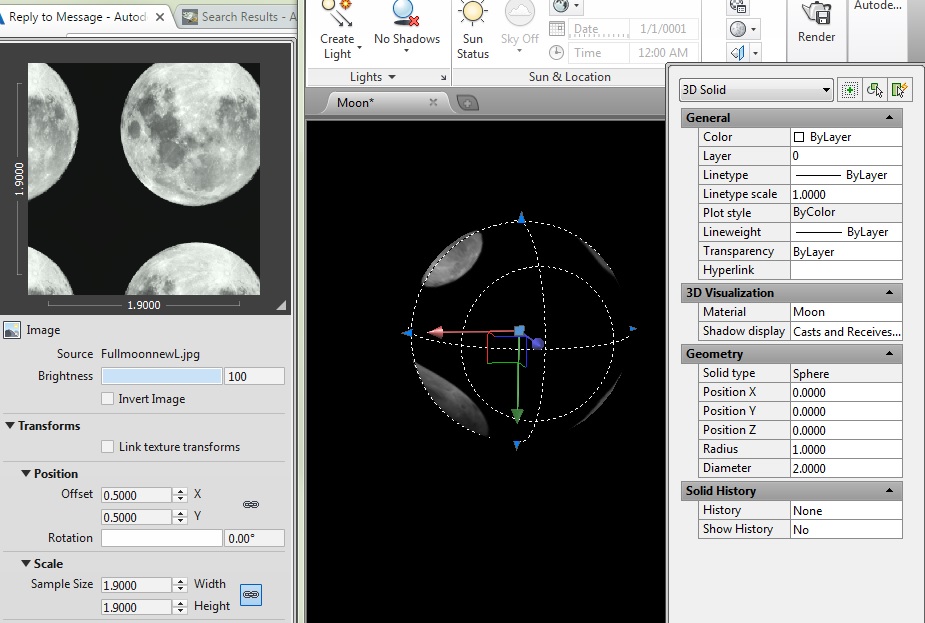Open the render environment globe icon

[x=561, y=6]
